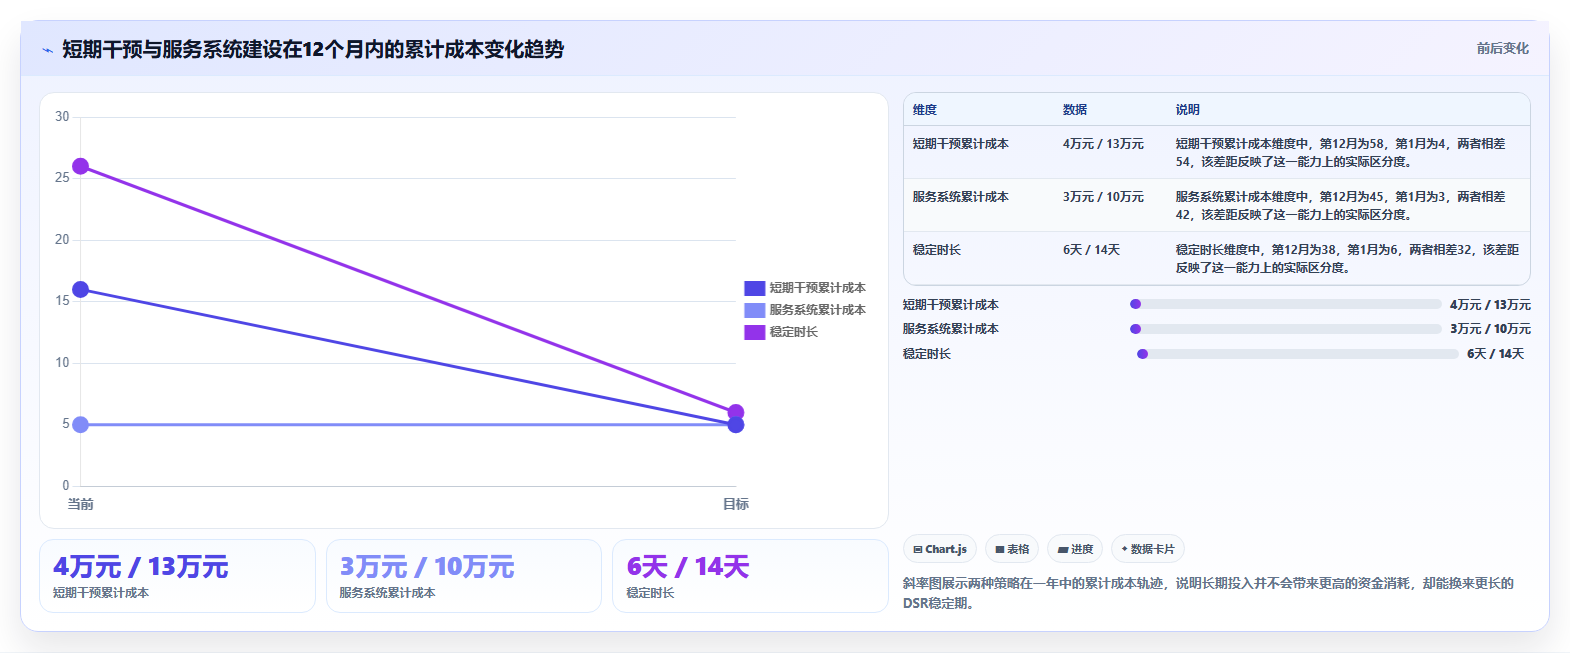Click the 4万元 / 13万元 stat card
1570x653 pixels.
tap(177, 576)
